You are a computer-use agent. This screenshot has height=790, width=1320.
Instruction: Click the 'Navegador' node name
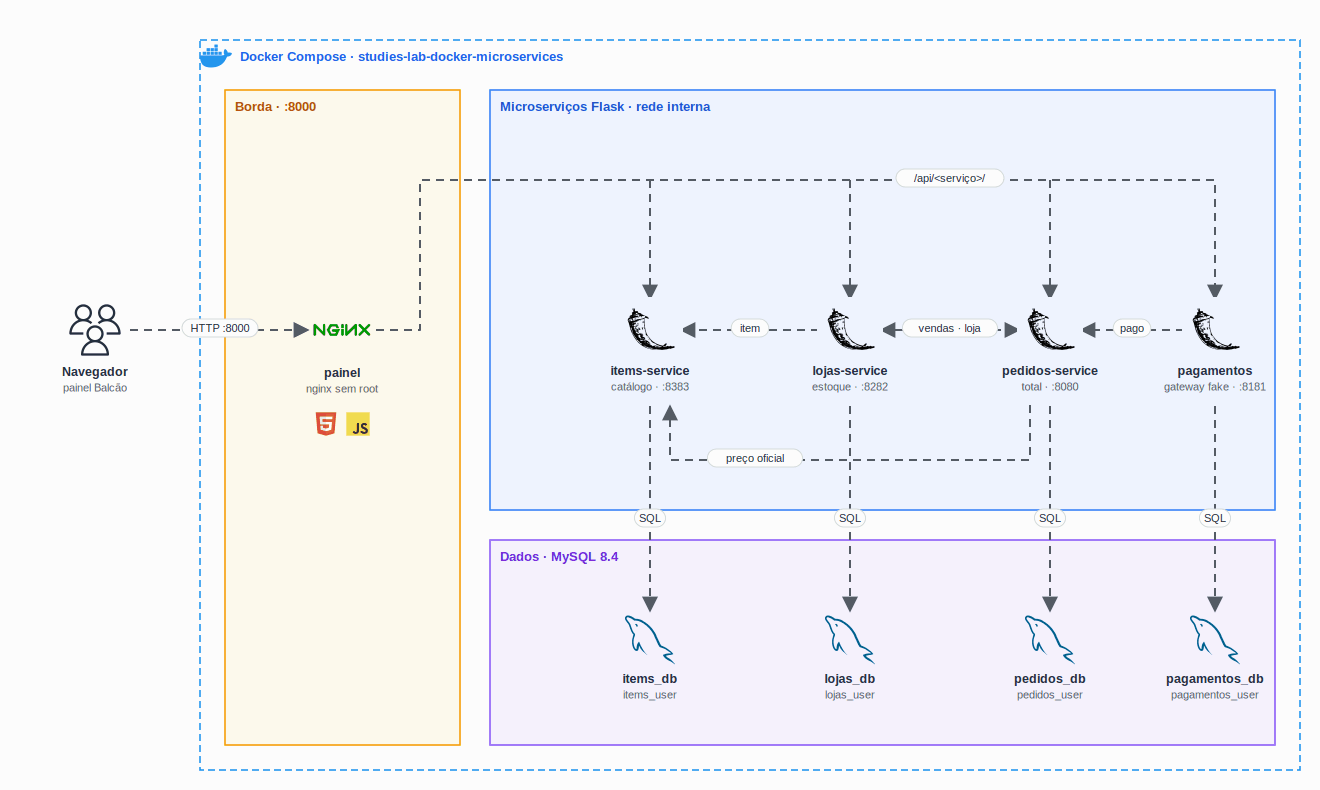pyautogui.click(x=95, y=371)
